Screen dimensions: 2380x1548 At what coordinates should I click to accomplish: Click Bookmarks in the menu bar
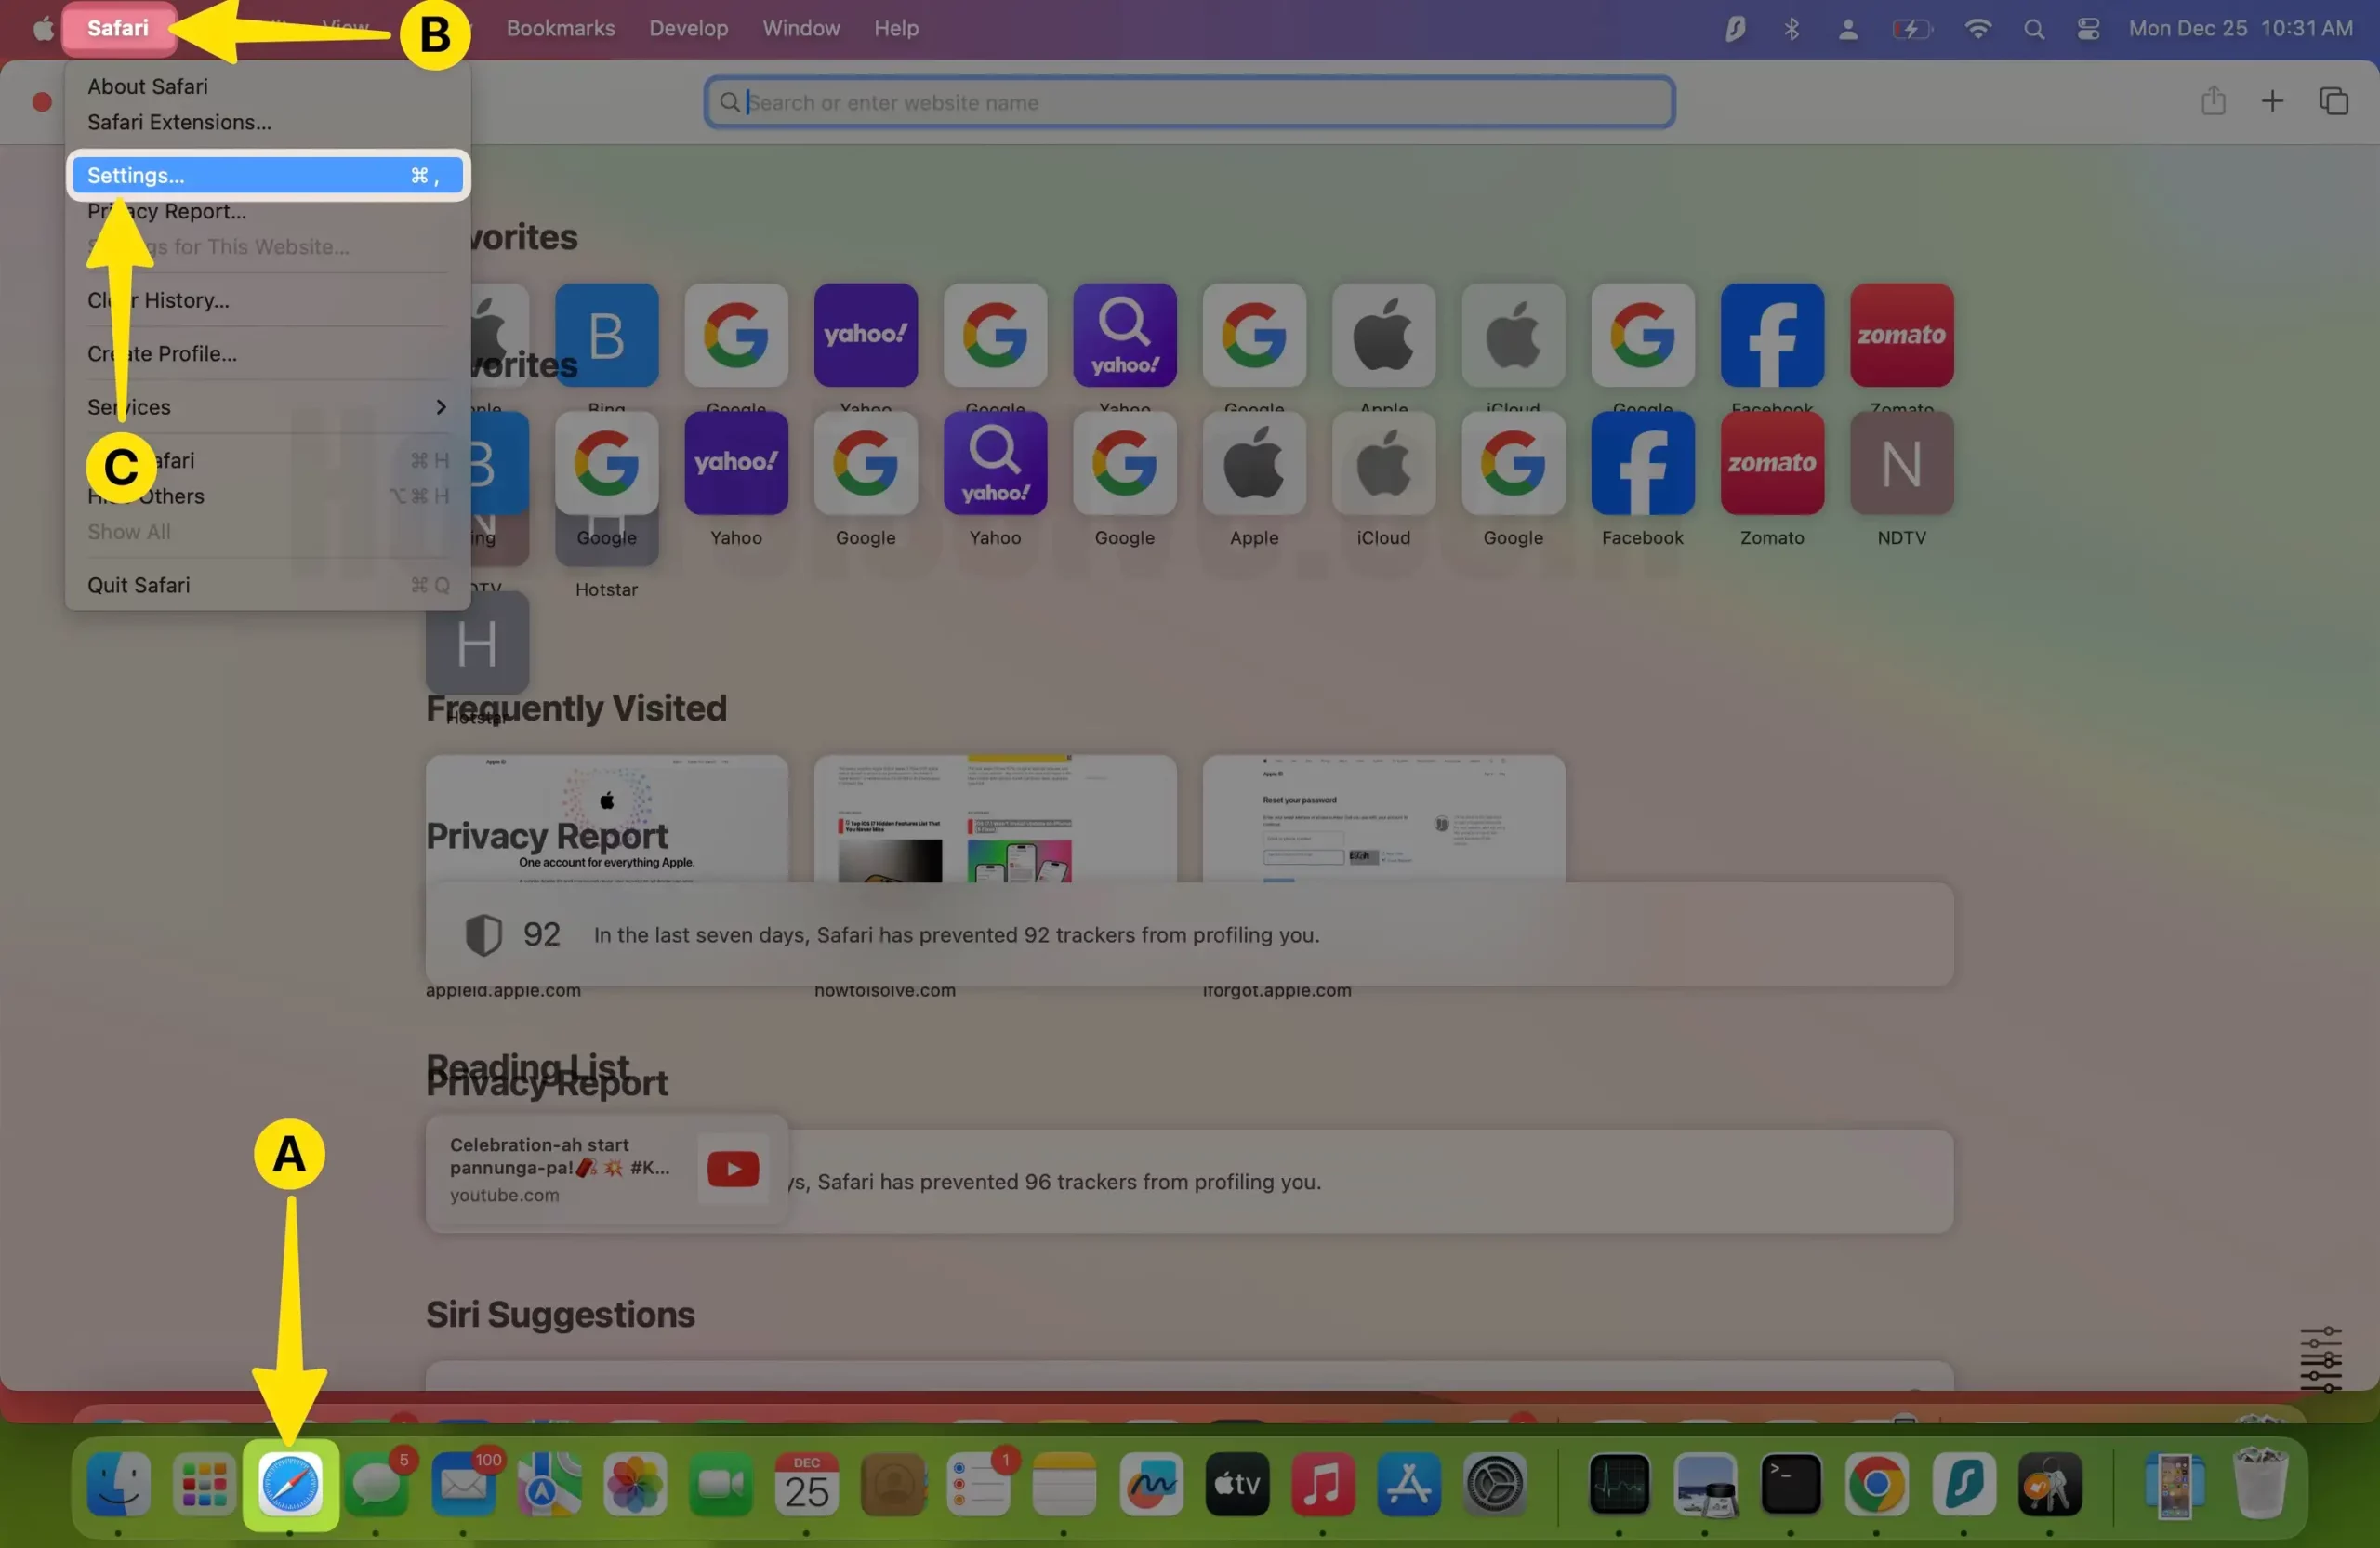562,28
